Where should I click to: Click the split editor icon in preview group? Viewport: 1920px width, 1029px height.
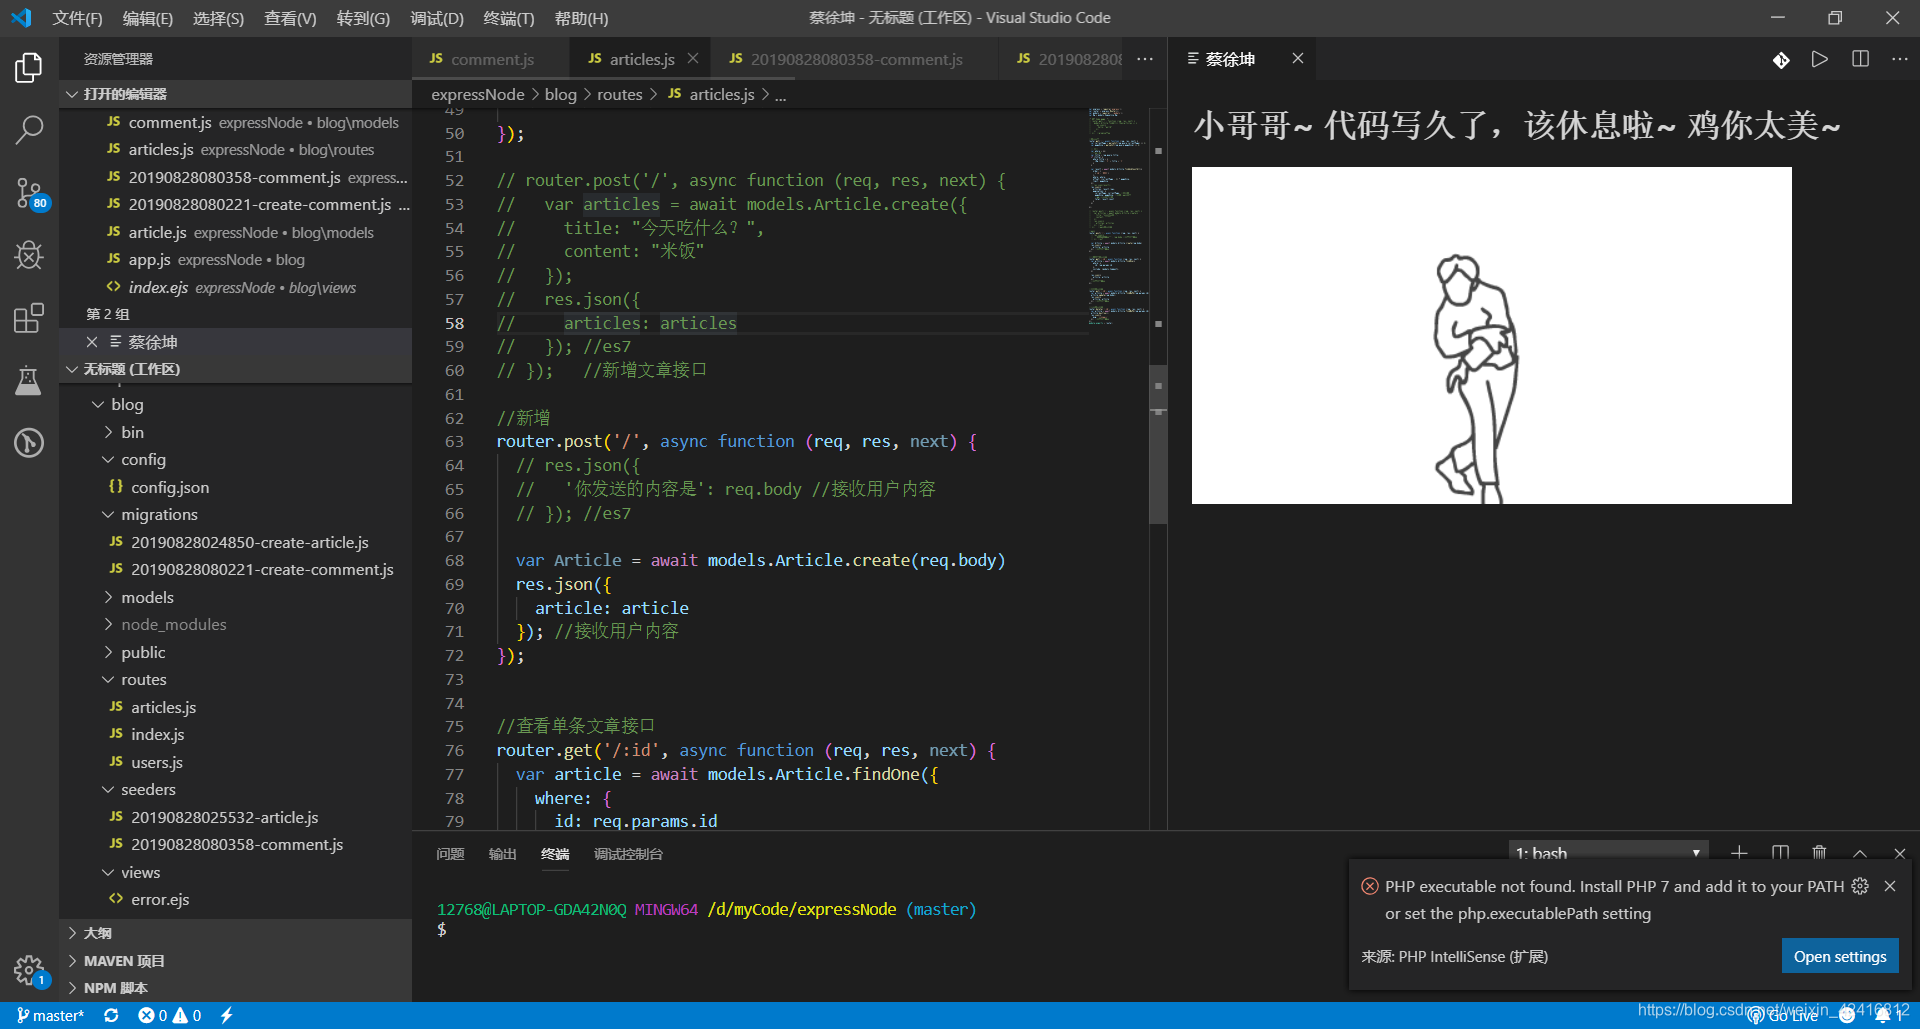coord(1860,59)
